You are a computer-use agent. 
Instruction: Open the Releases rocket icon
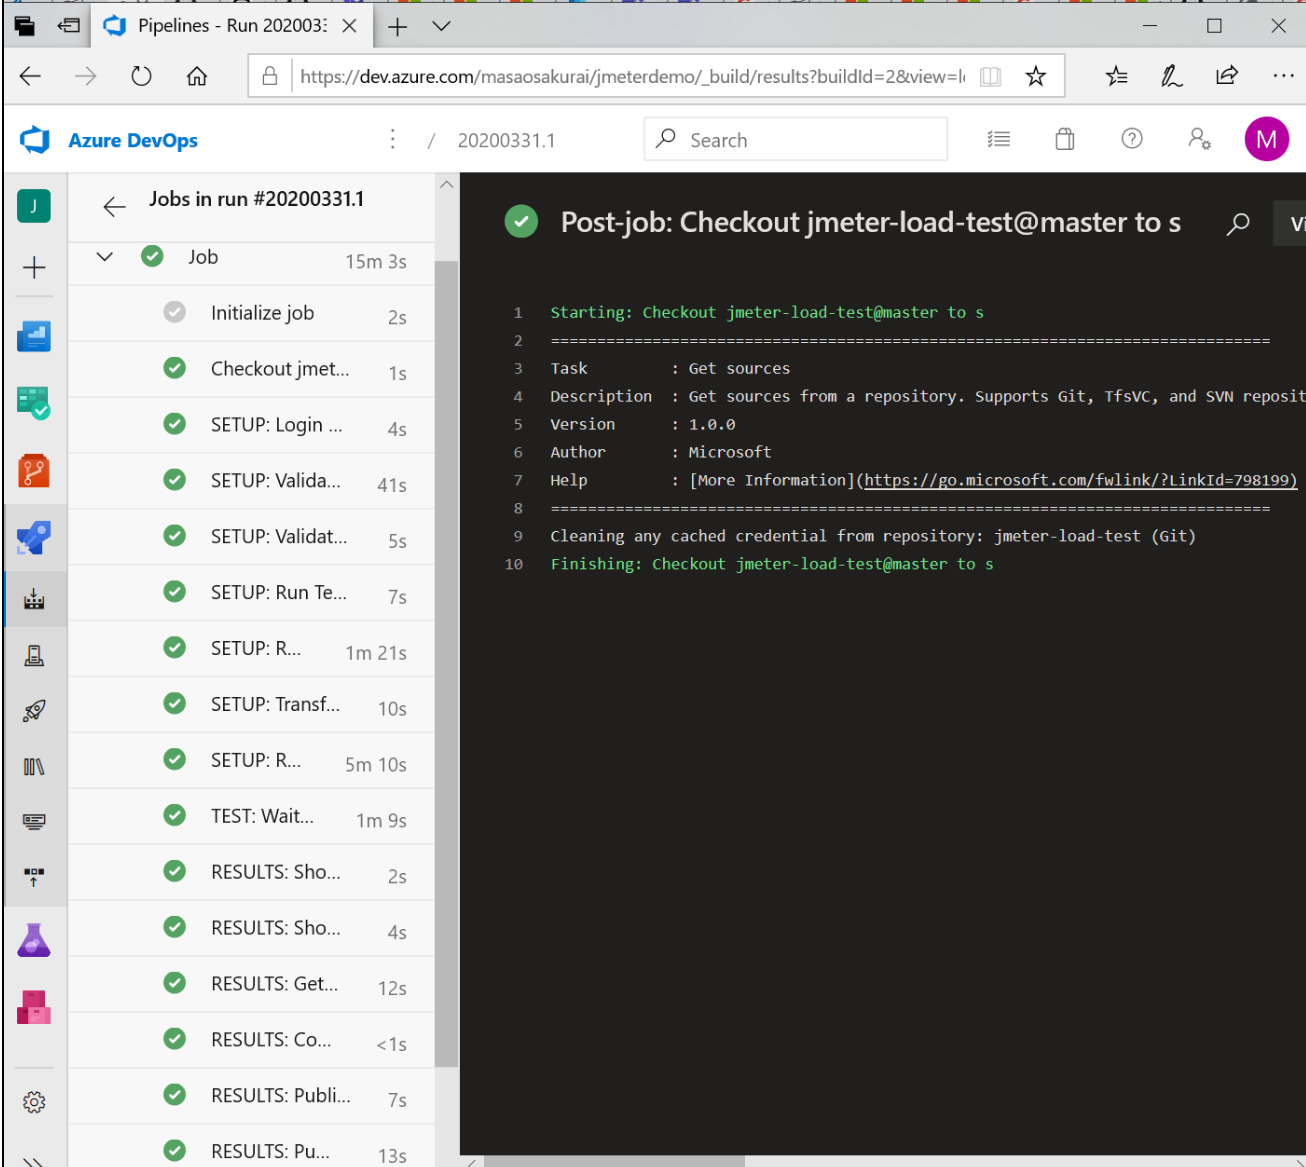(34, 711)
